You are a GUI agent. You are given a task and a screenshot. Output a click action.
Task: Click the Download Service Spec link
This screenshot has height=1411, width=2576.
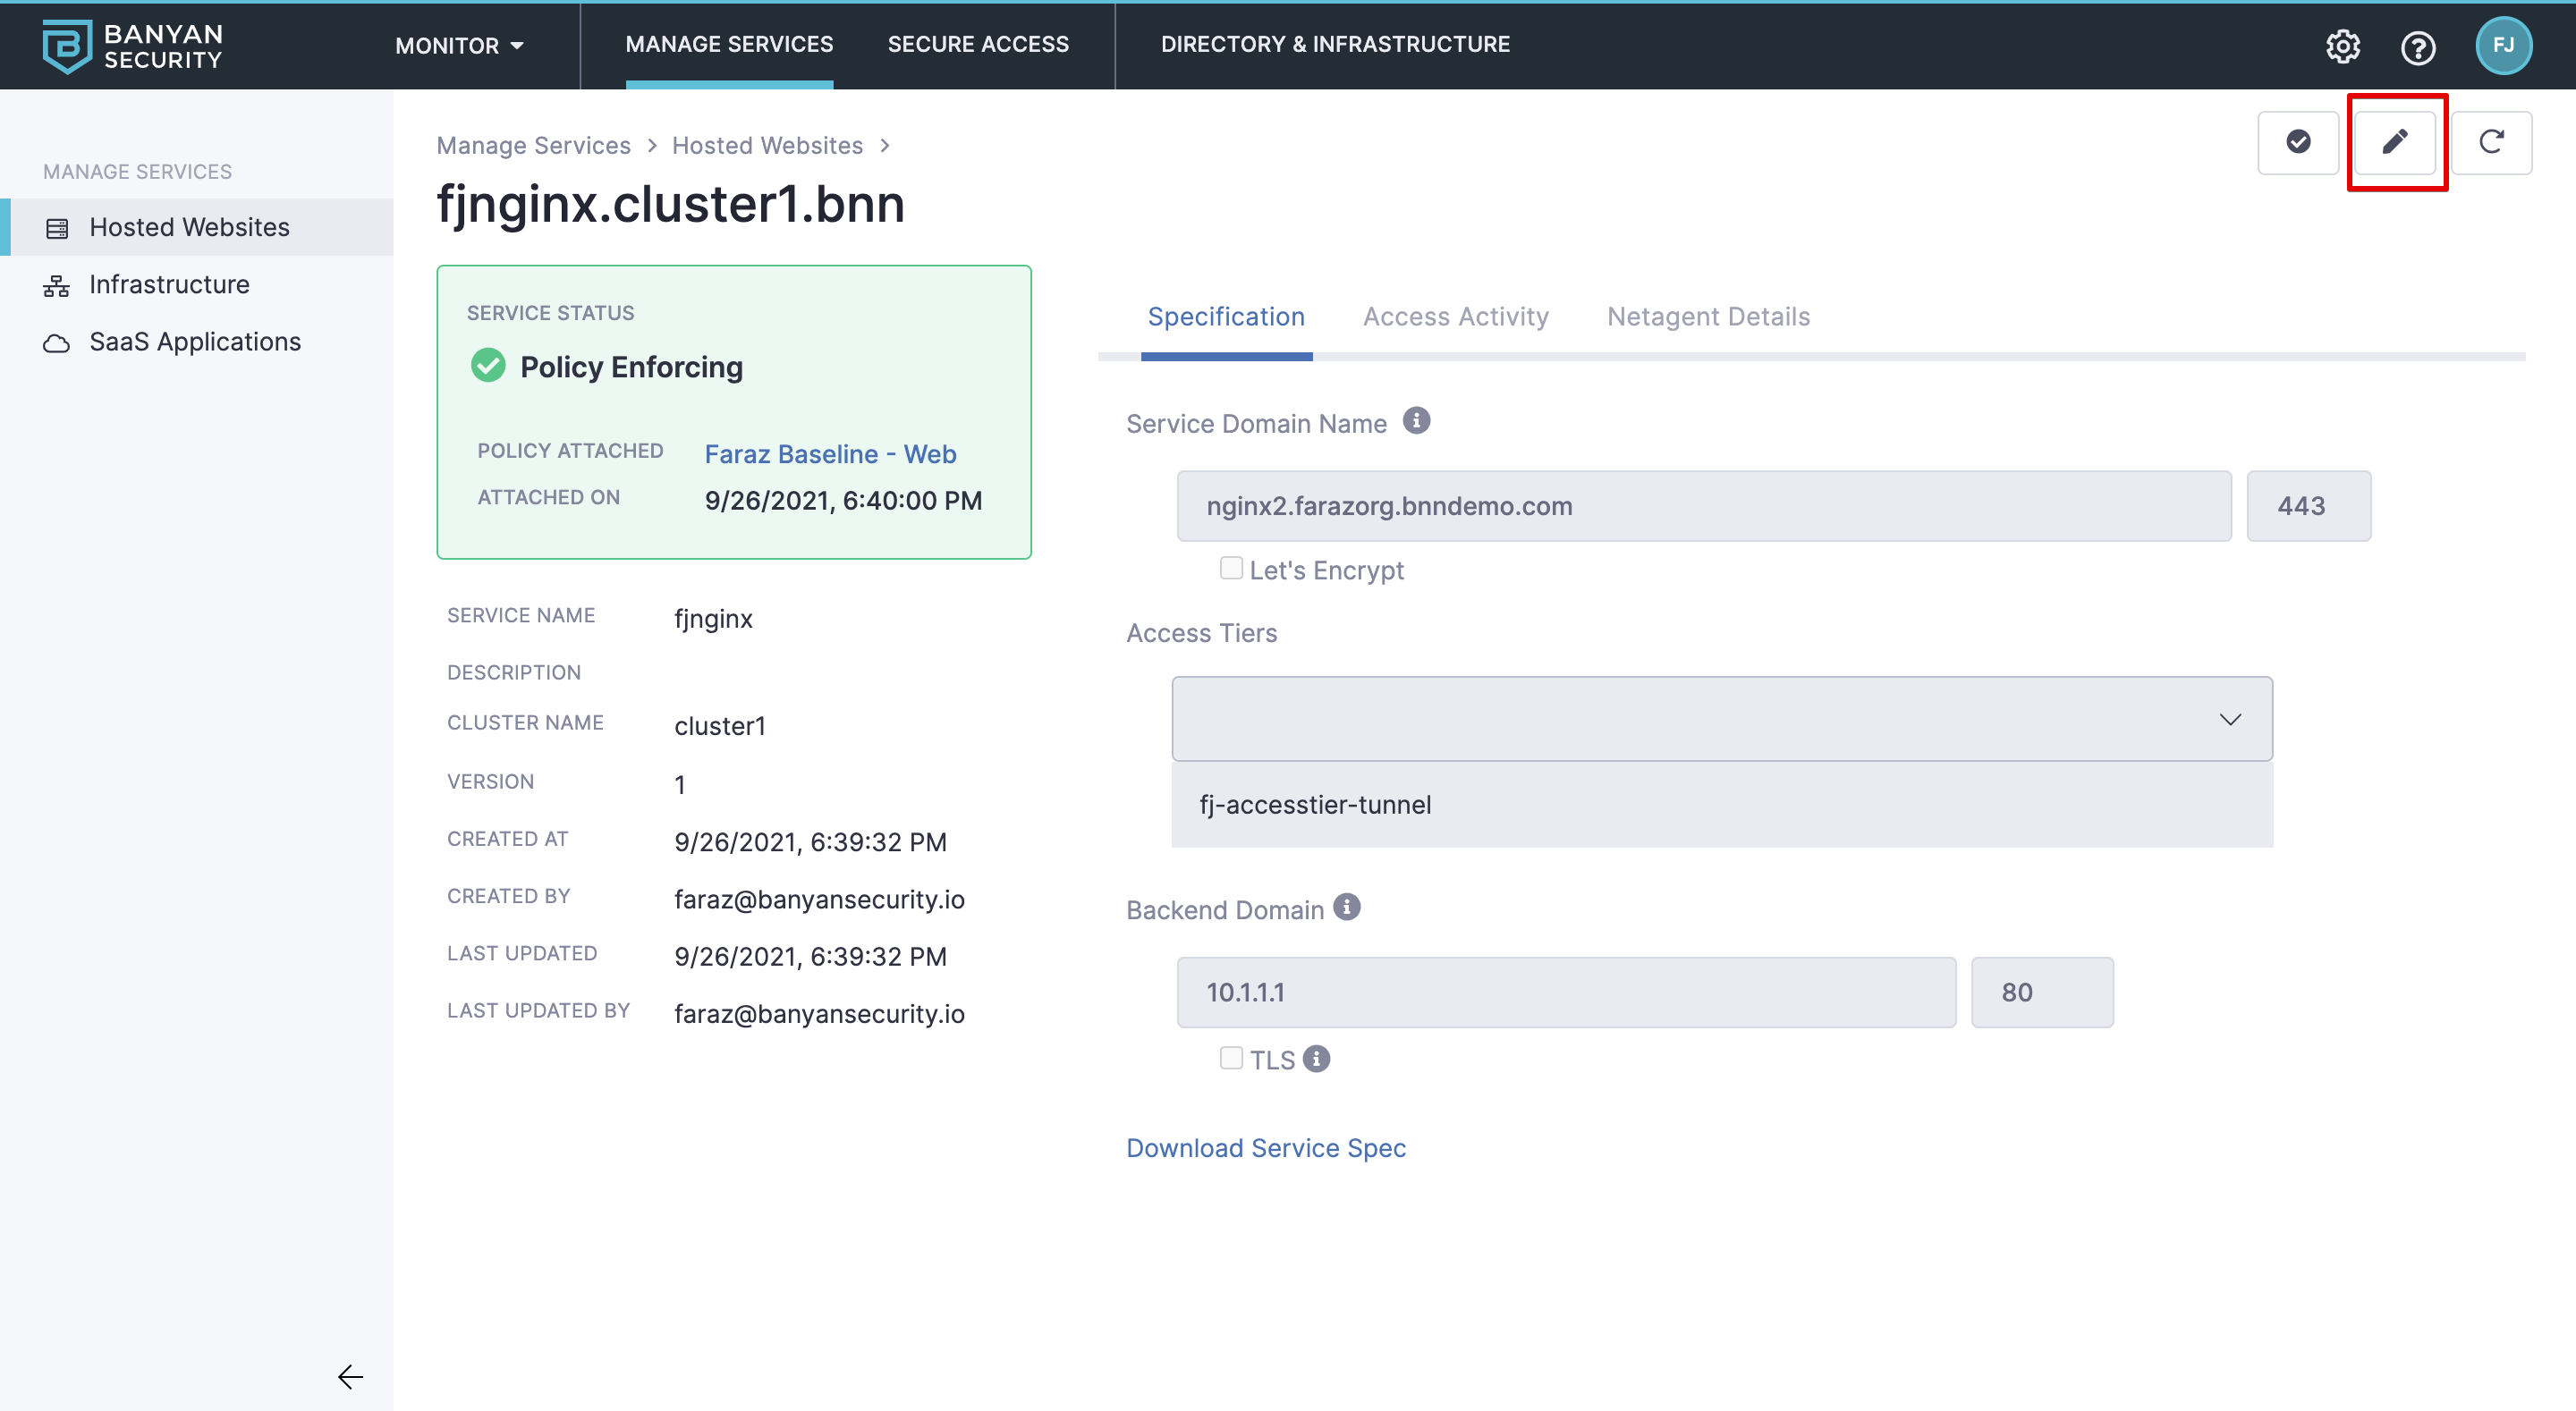tap(1265, 1147)
